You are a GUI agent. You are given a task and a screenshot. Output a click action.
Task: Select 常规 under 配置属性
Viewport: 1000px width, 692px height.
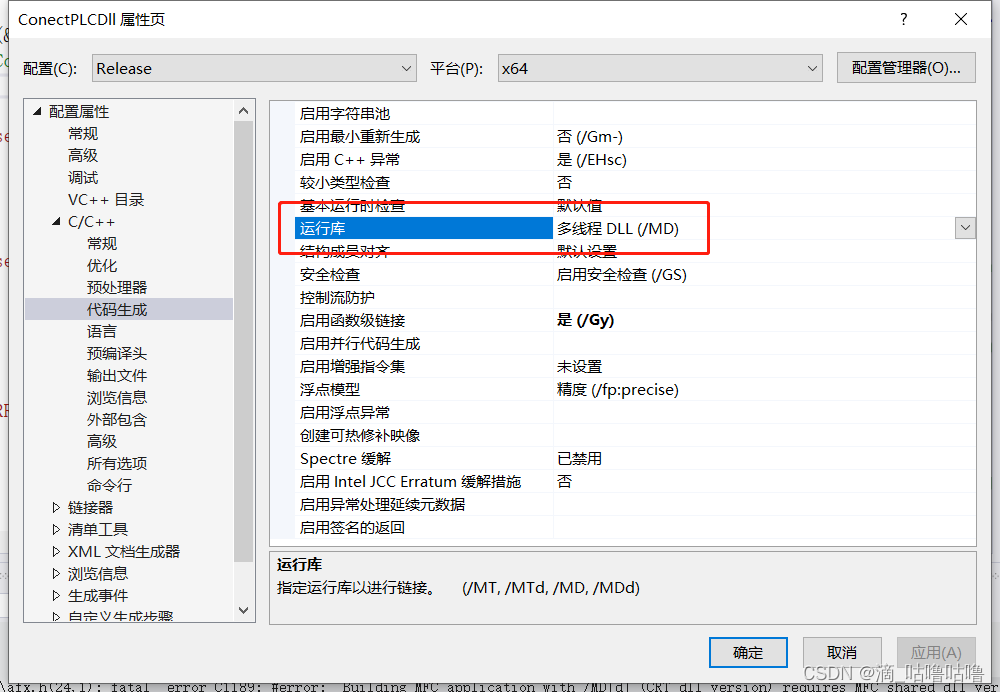[x=83, y=134]
